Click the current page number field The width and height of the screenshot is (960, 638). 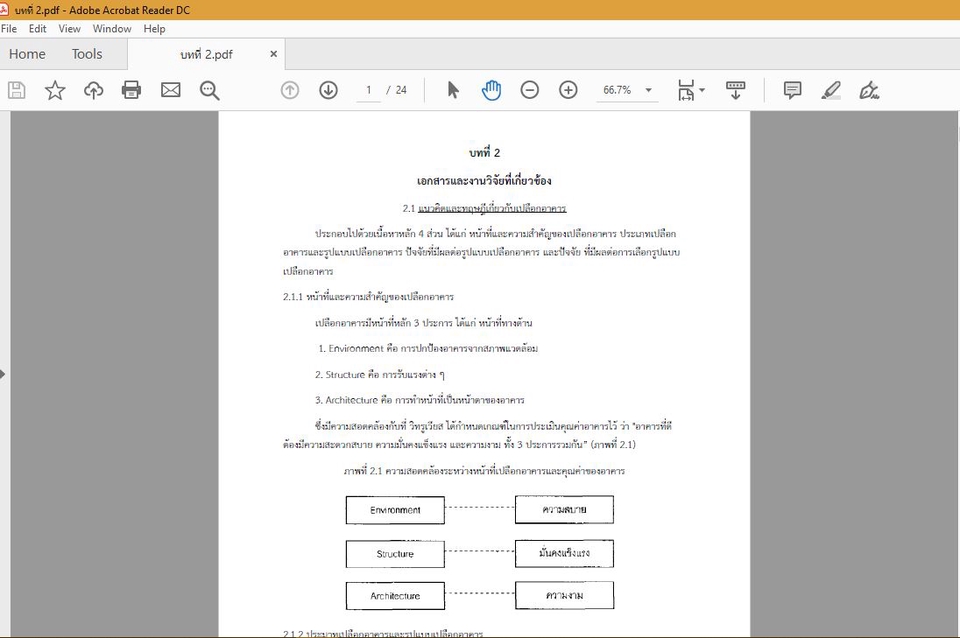coord(369,90)
